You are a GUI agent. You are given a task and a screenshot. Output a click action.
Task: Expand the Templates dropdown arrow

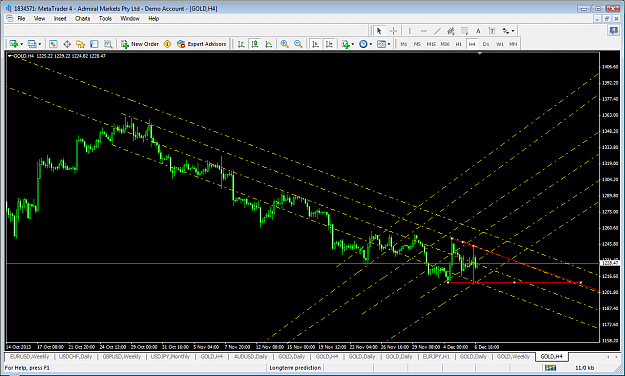click(x=389, y=44)
